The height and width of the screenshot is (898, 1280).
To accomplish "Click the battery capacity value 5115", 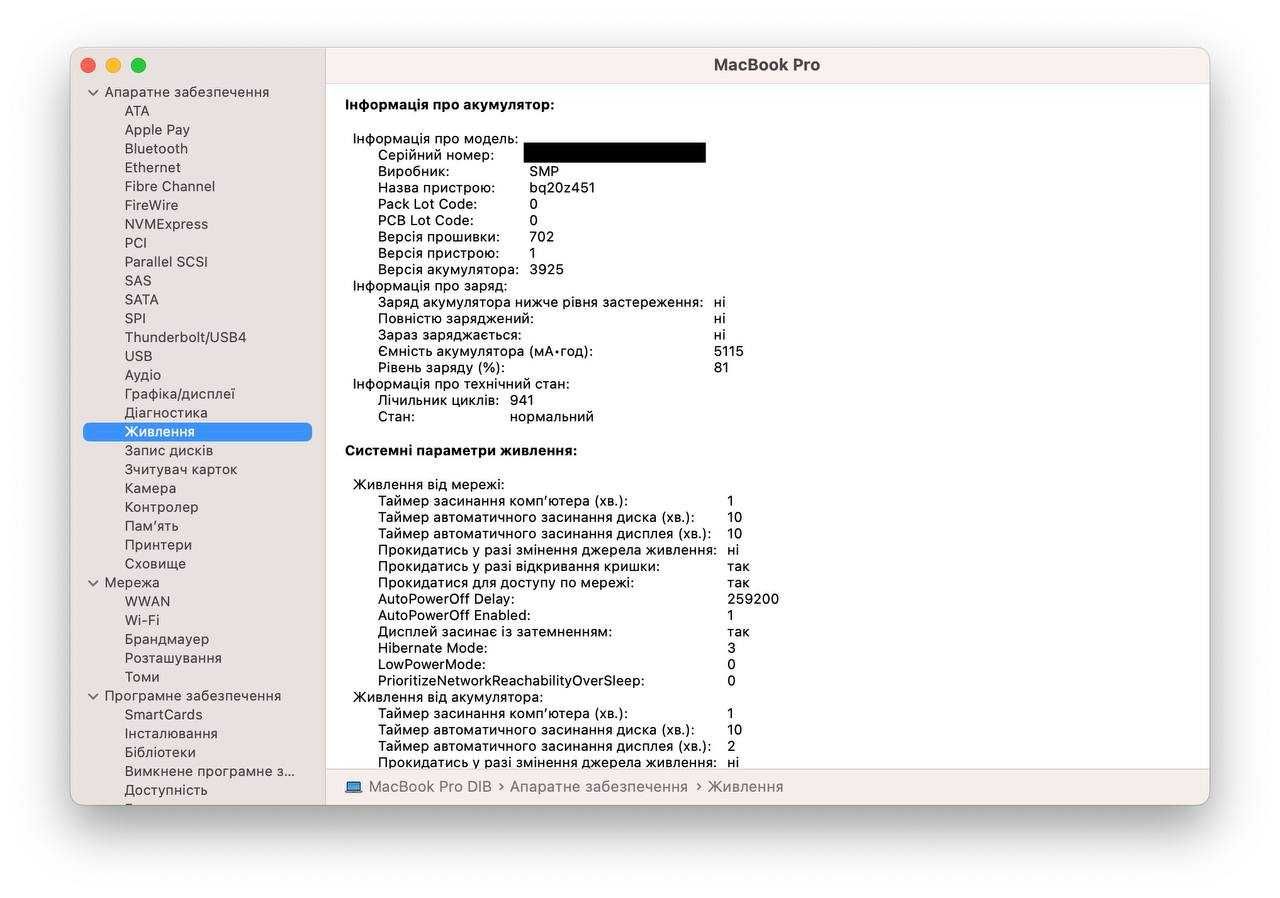I will tap(729, 351).
